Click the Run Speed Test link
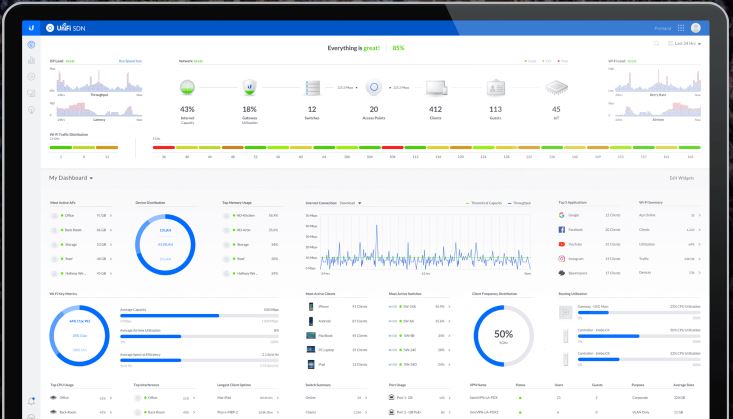 [130, 61]
